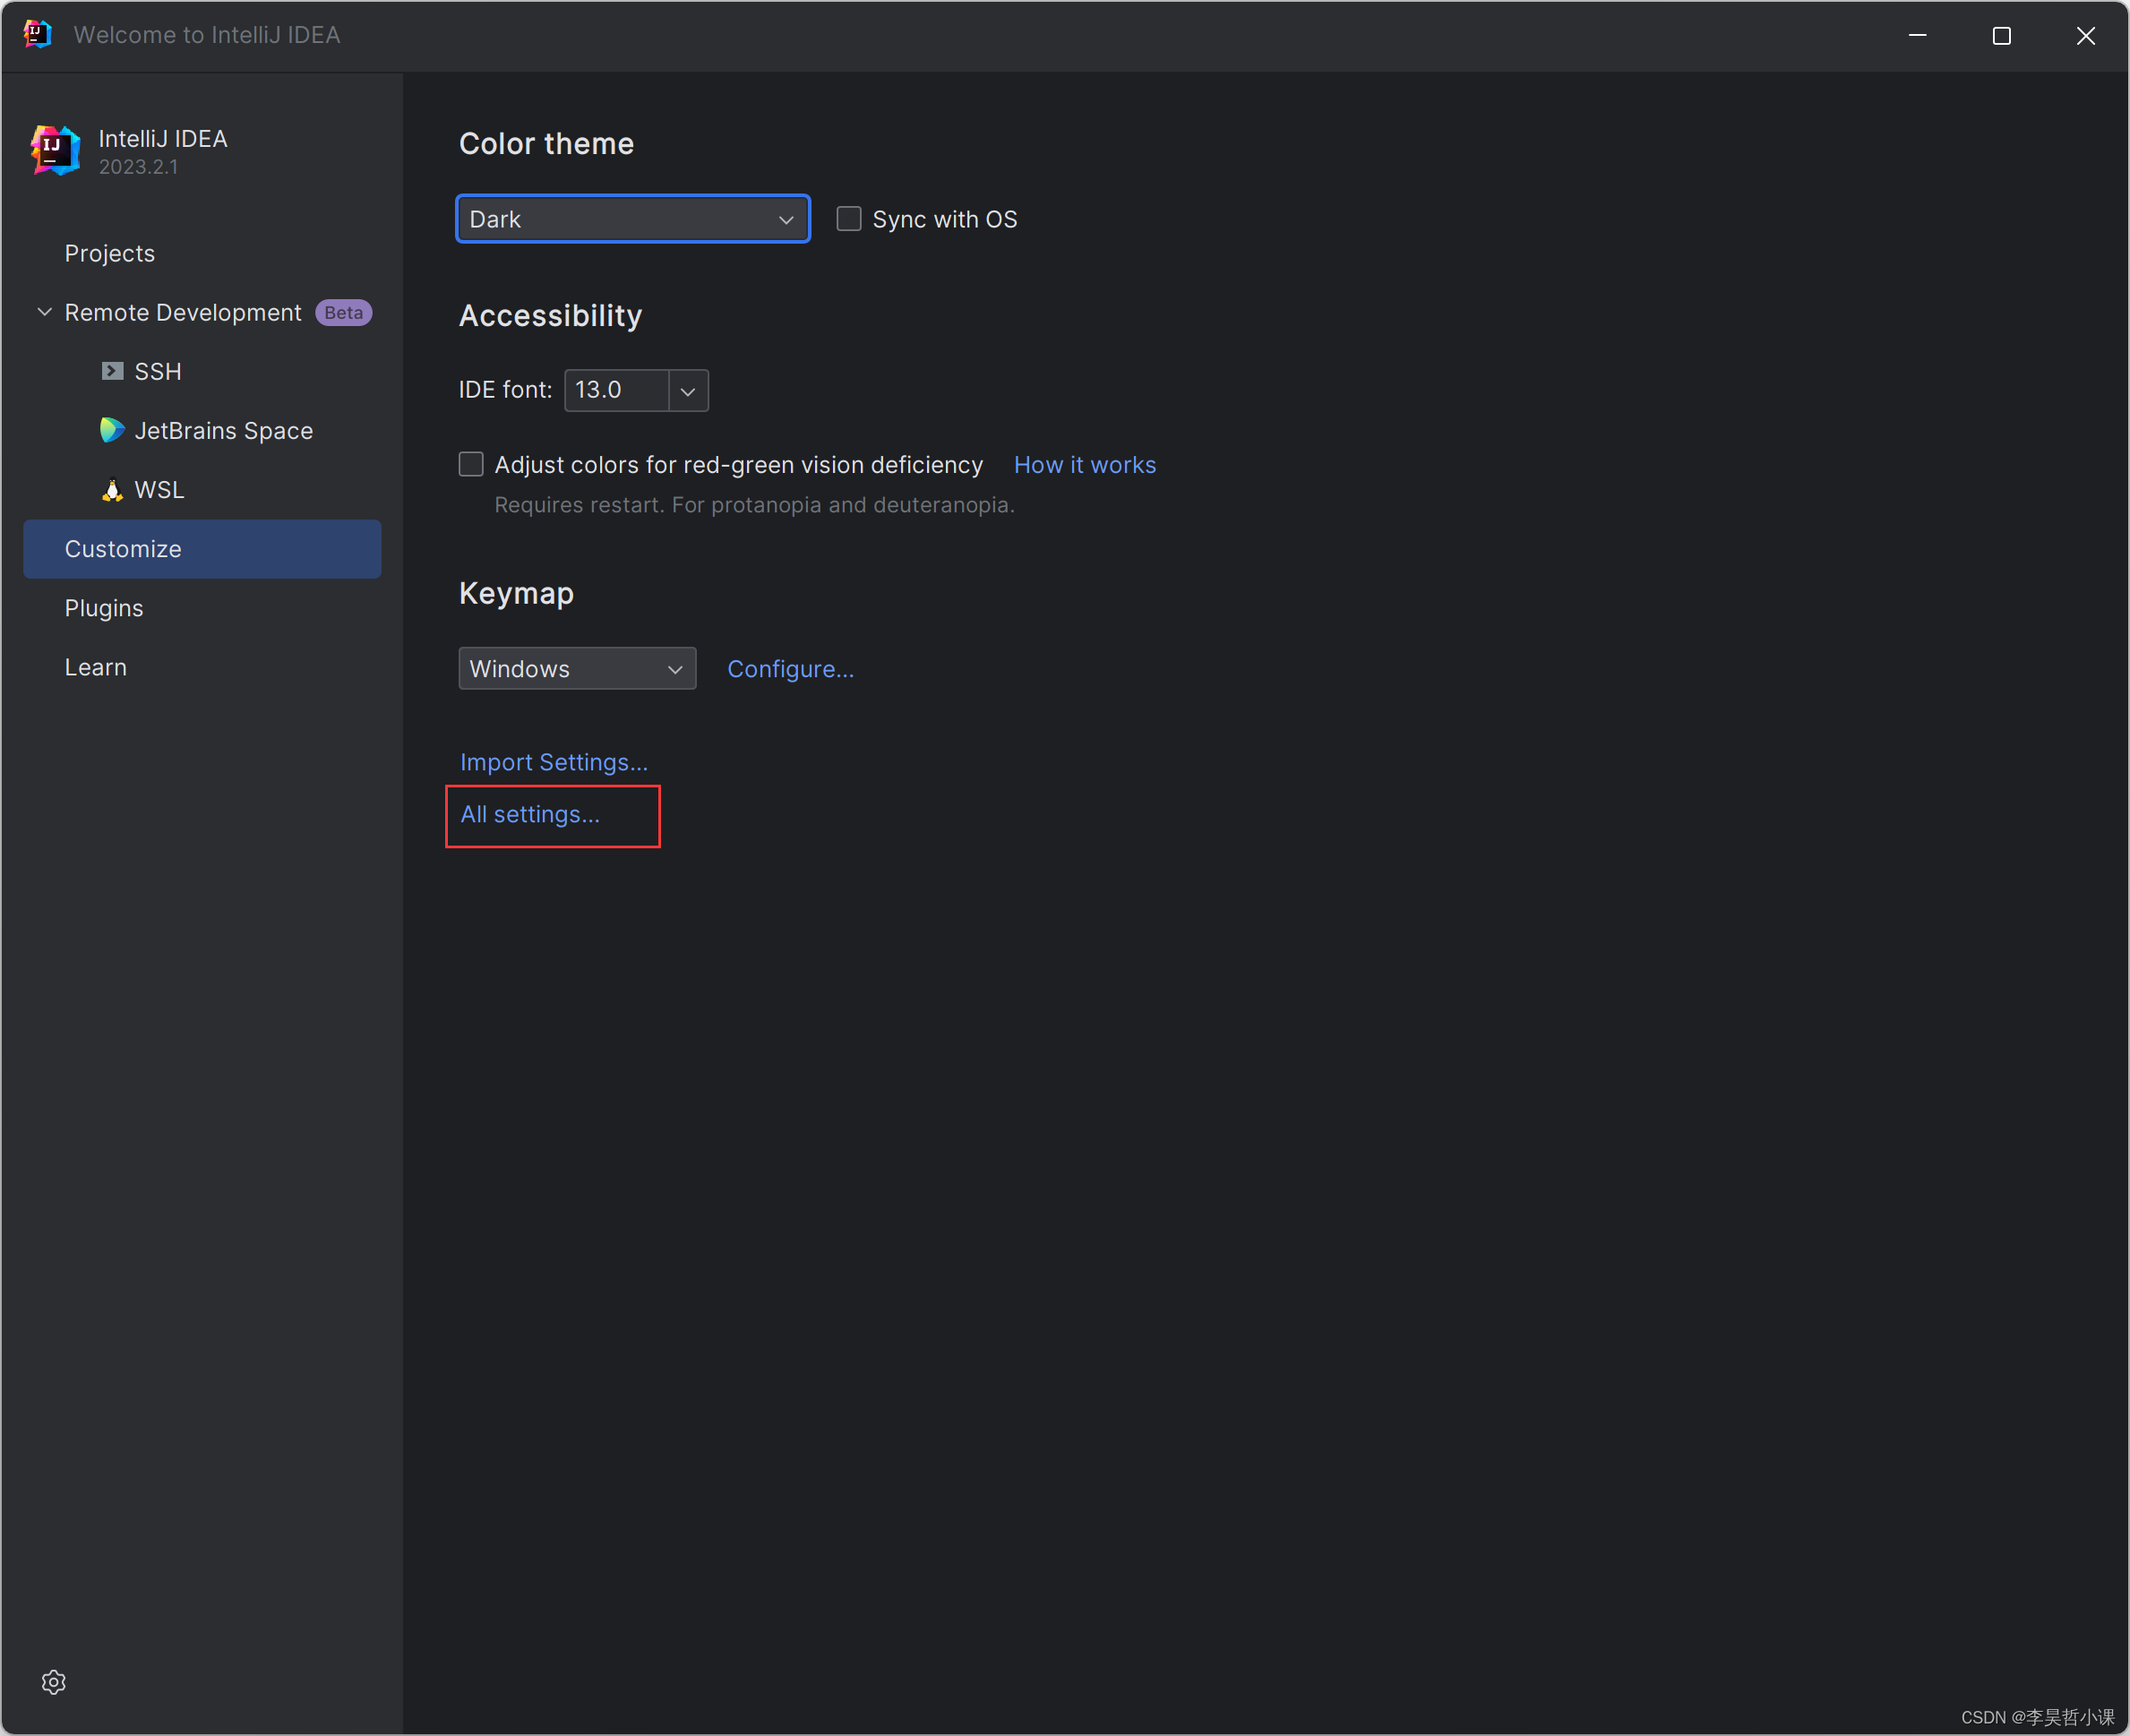
Task: Click the 'Requires restart' hint text
Action: (x=755, y=505)
